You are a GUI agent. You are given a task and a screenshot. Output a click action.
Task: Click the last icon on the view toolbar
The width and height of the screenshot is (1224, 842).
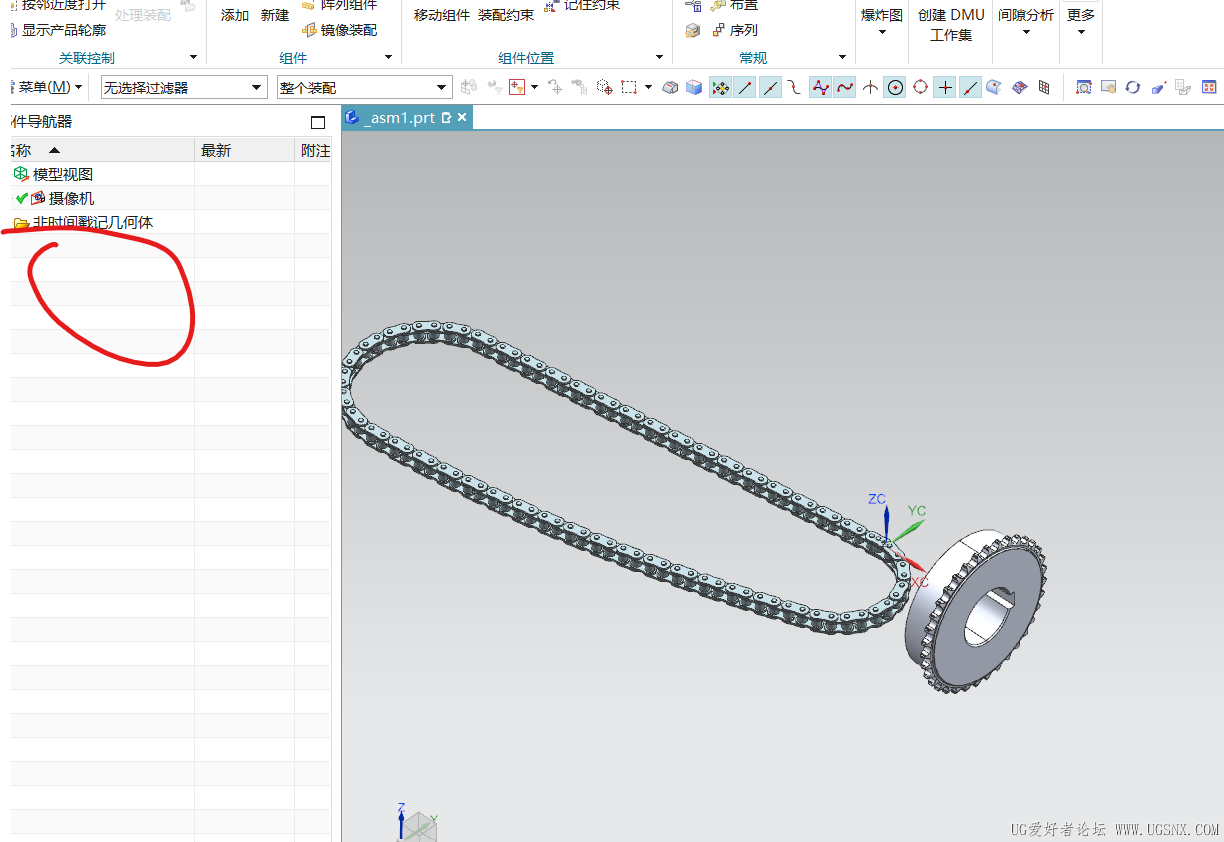[1209, 87]
